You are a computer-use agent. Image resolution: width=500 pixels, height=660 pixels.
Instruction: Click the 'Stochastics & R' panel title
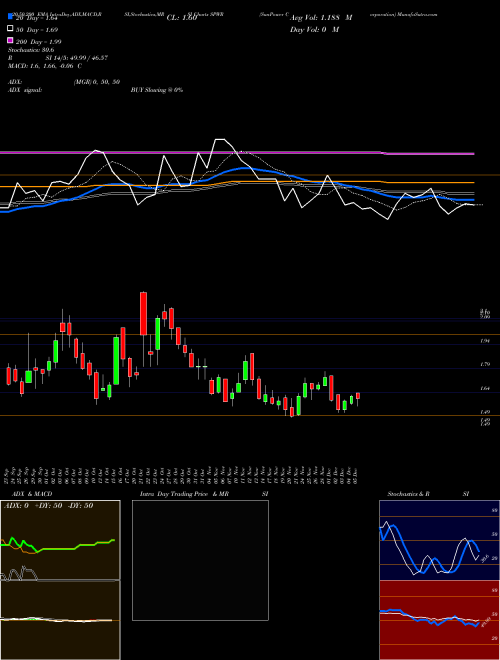pyautogui.click(x=409, y=494)
